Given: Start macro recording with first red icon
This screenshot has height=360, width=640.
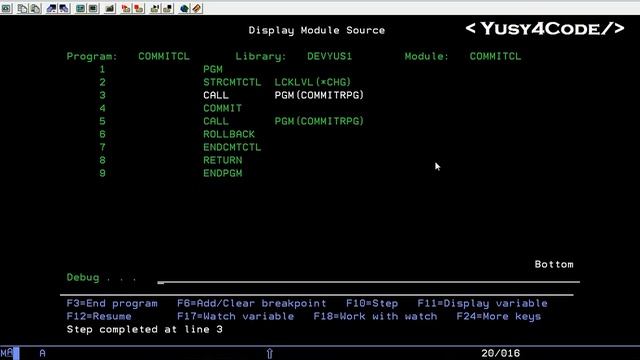Looking at the screenshot, I should (x=126, y=8).
